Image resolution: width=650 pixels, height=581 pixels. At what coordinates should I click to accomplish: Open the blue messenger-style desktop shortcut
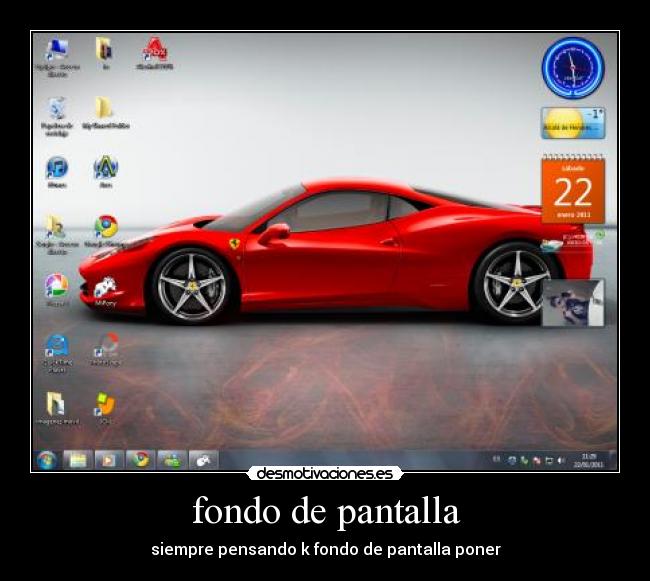[x=57, y=353]
